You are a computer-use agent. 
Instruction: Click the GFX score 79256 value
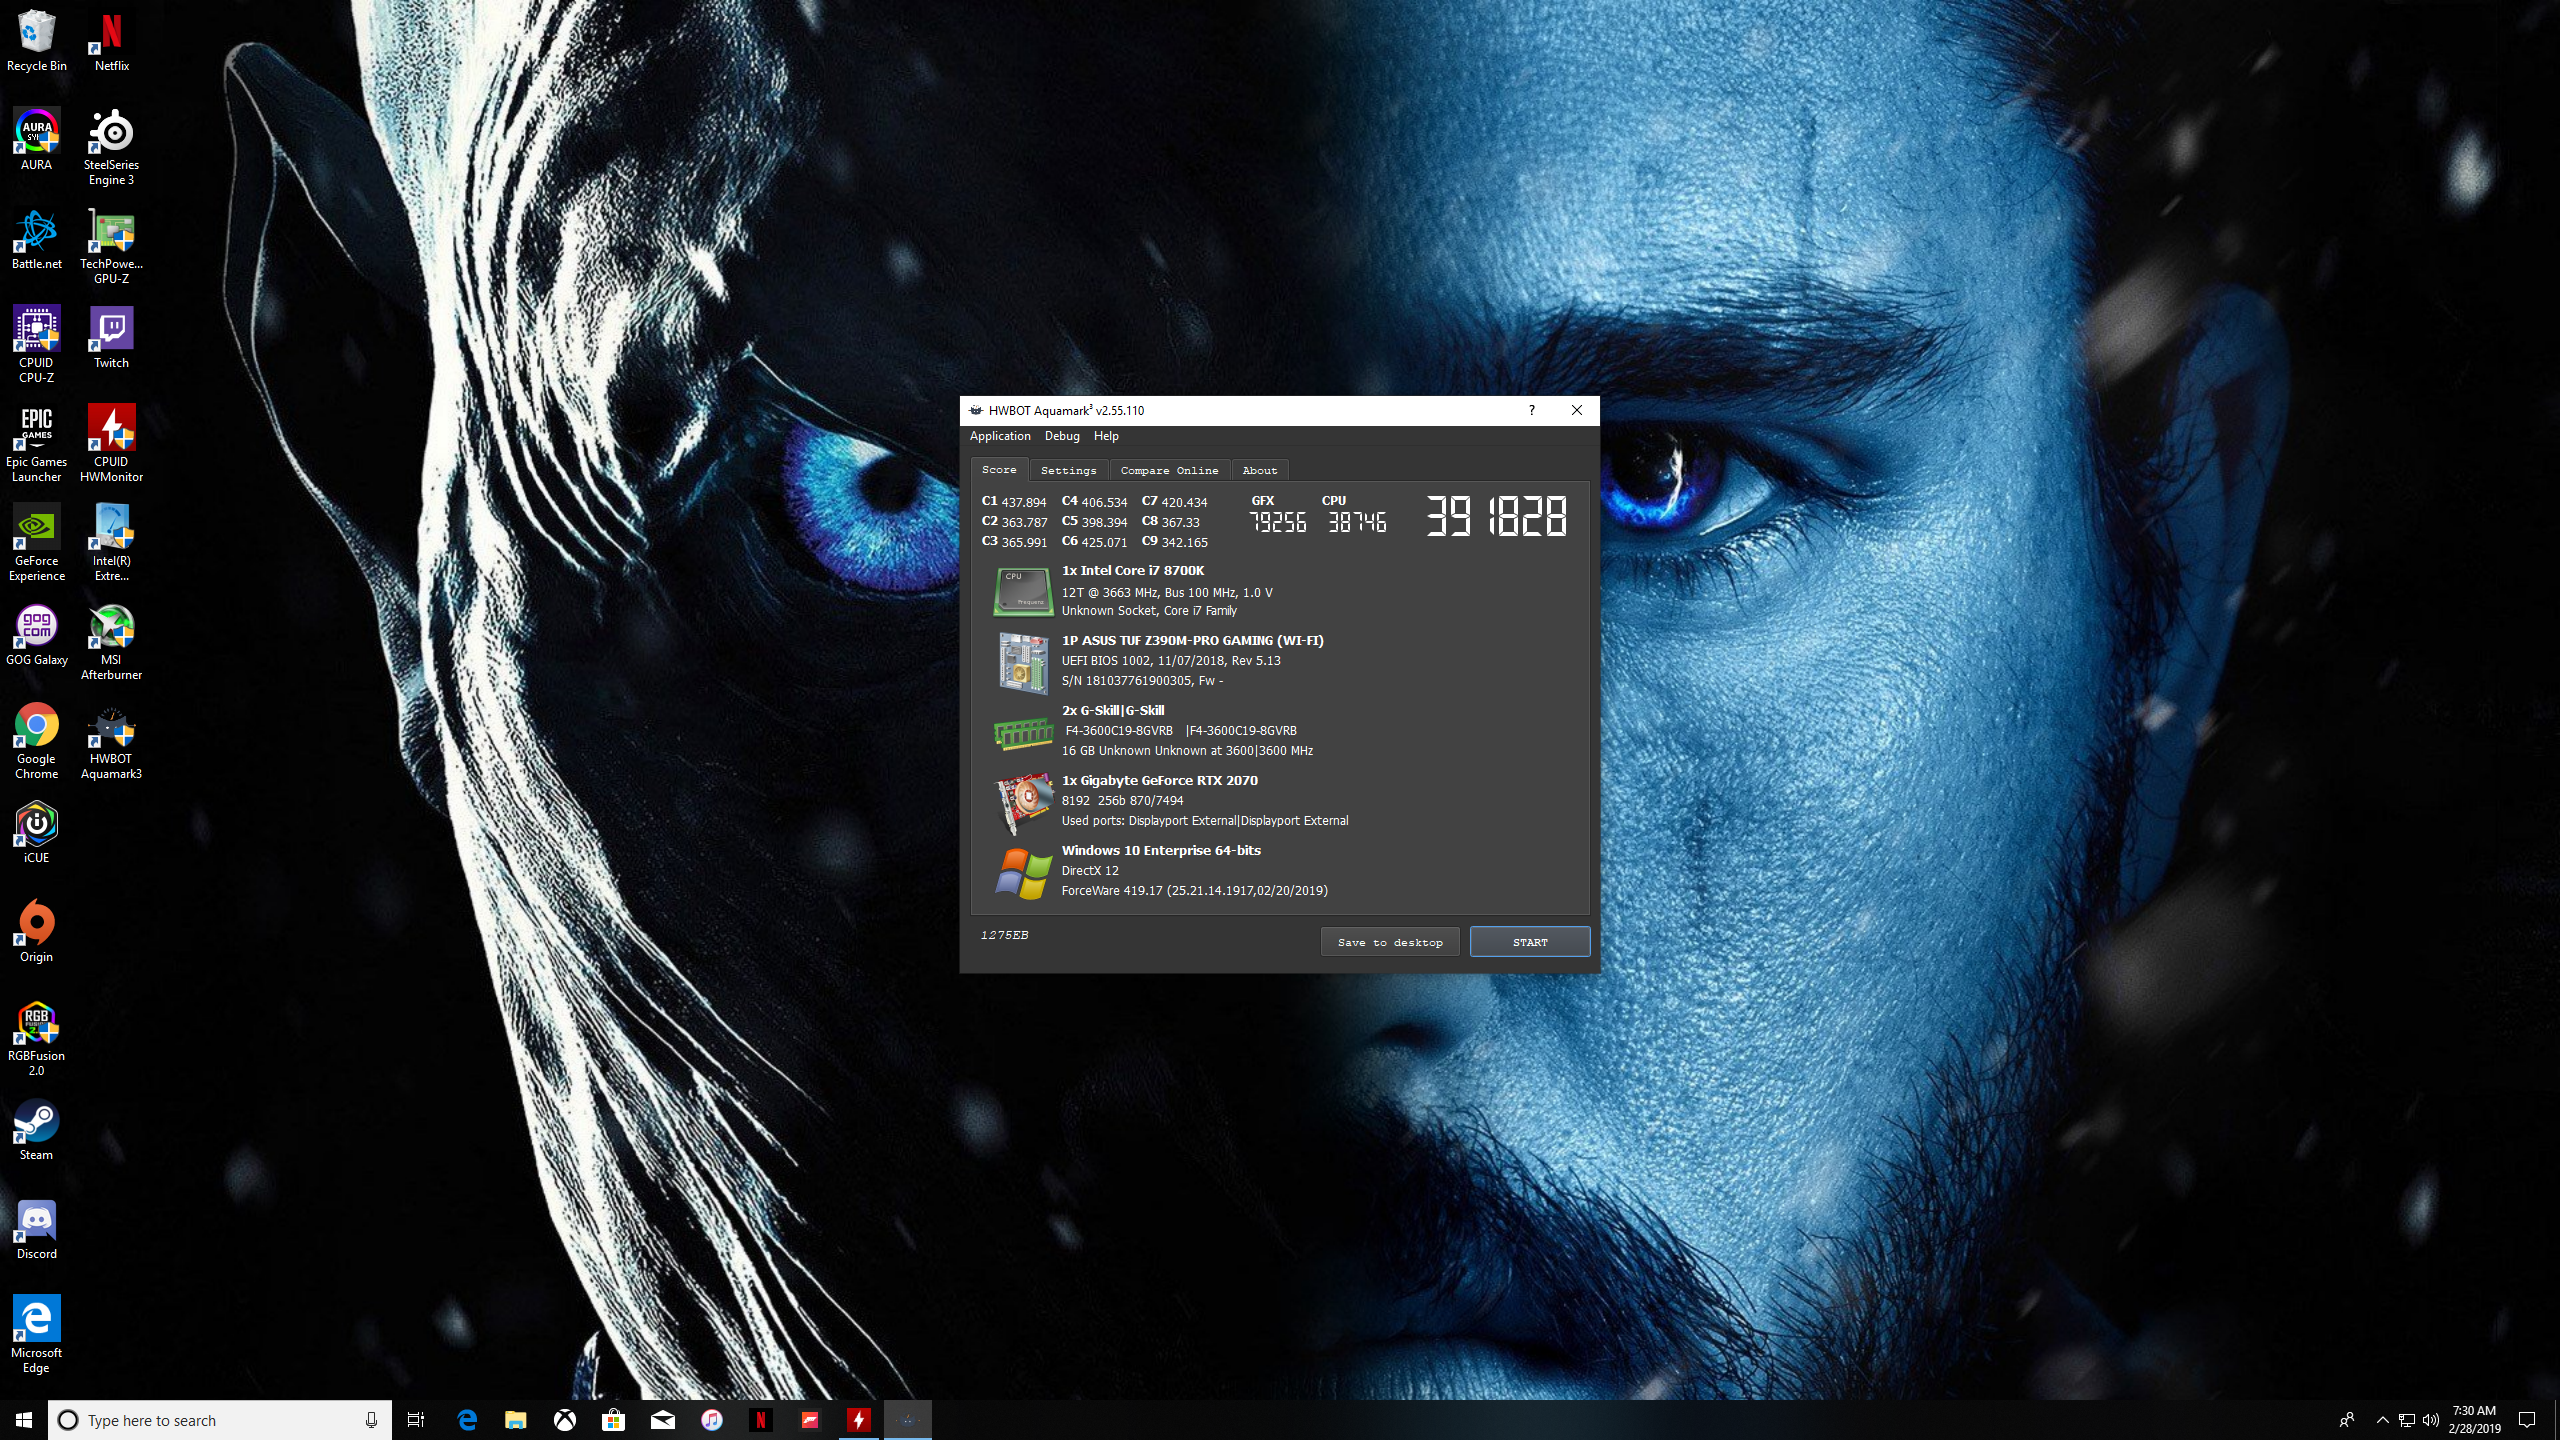coord(1277,522)
